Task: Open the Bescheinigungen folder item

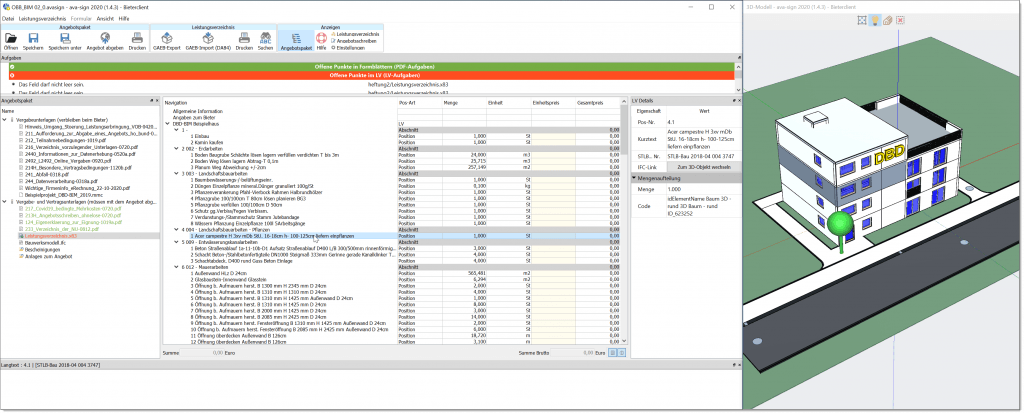Action: [42, 249]
